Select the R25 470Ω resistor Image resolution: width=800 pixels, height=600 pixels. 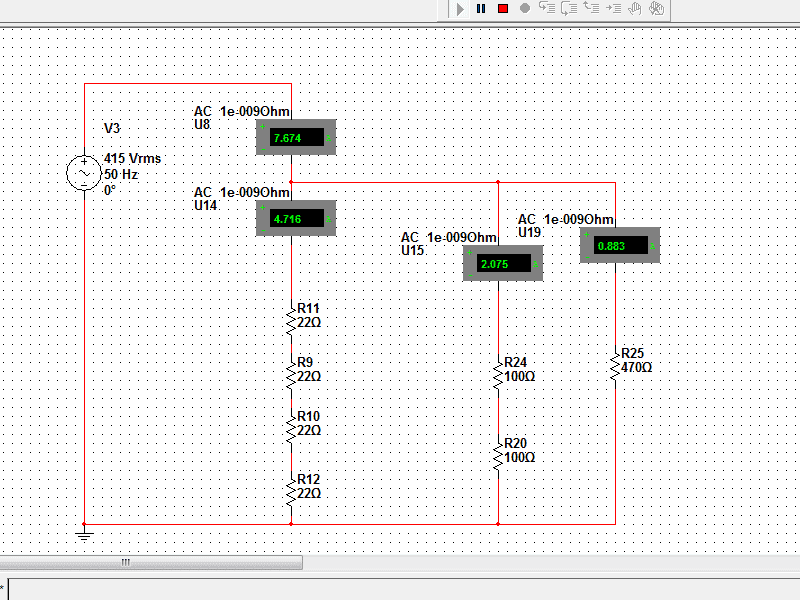tap(615, 367)
